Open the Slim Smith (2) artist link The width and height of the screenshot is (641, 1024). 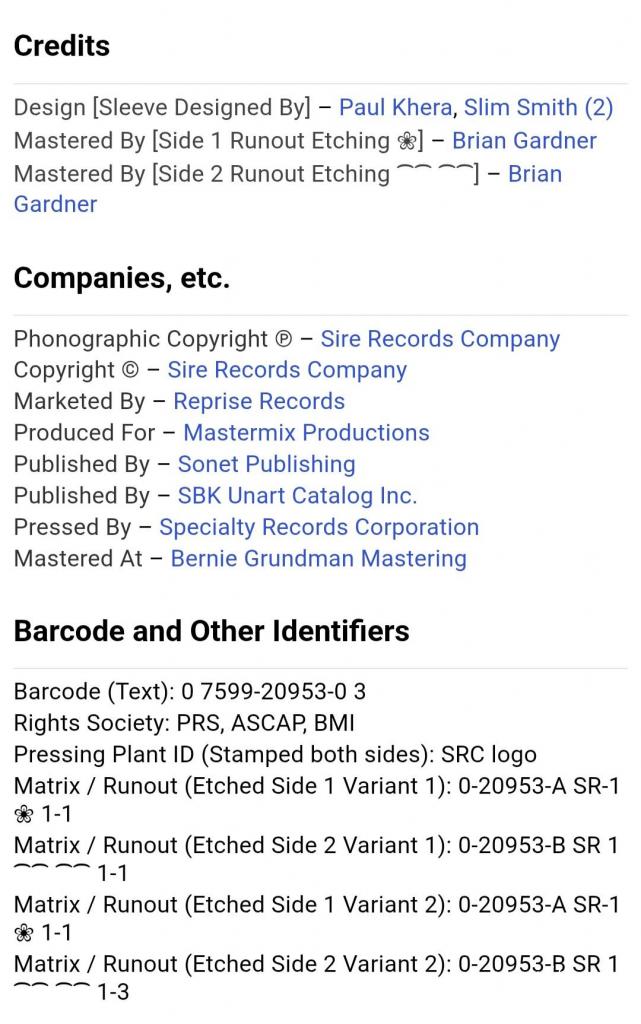(538, 108)
